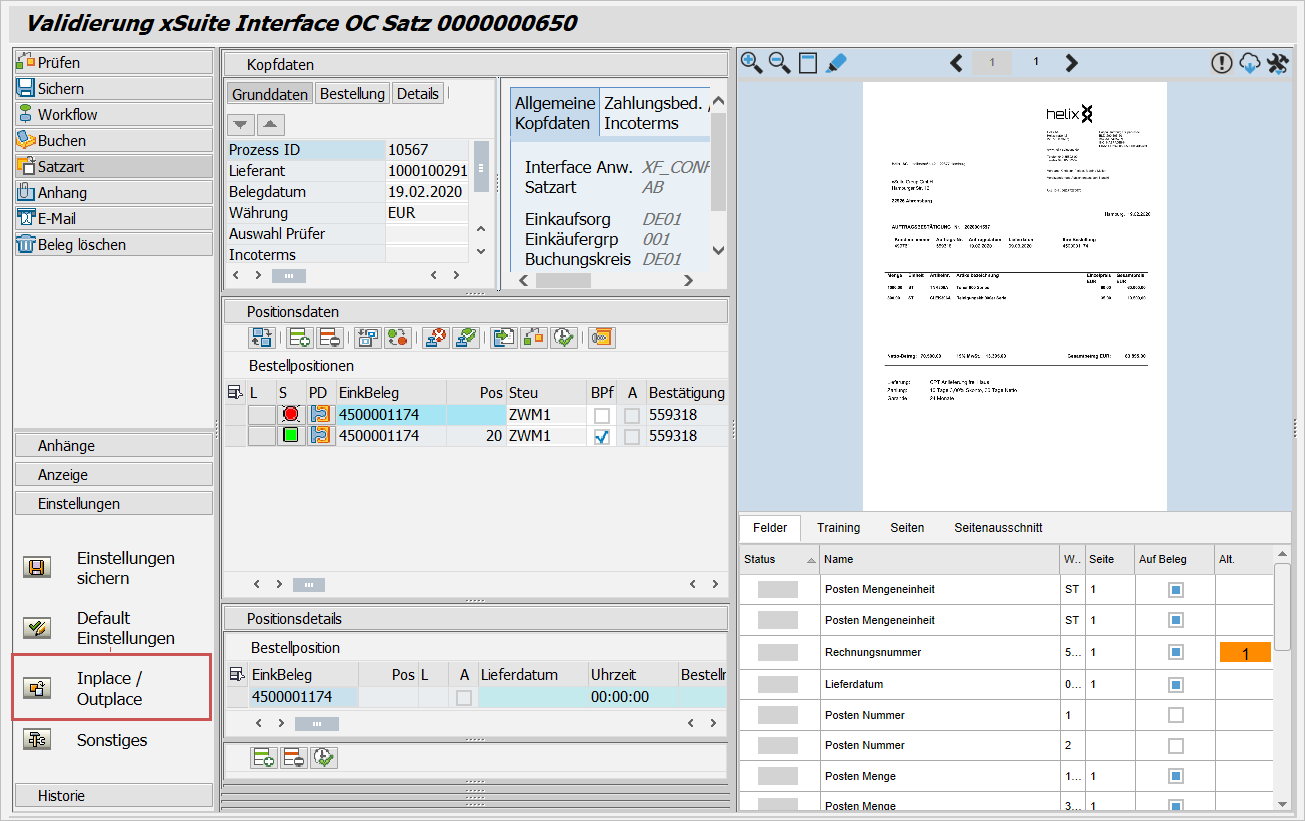The image size is (1305, 821).
Task: Expand the Historie section
Action: [114, 796]
